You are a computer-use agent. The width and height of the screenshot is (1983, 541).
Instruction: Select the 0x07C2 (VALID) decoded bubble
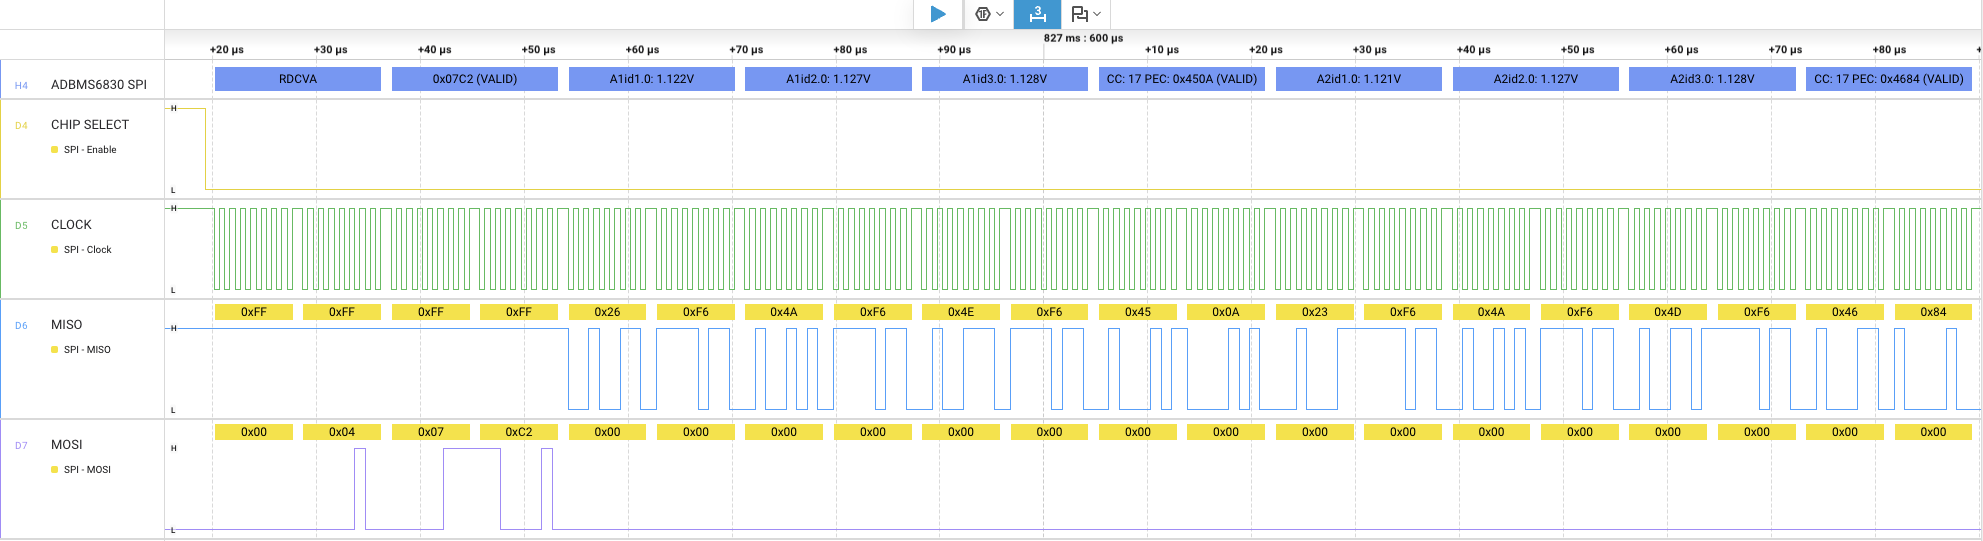click(x=475, y=79)
